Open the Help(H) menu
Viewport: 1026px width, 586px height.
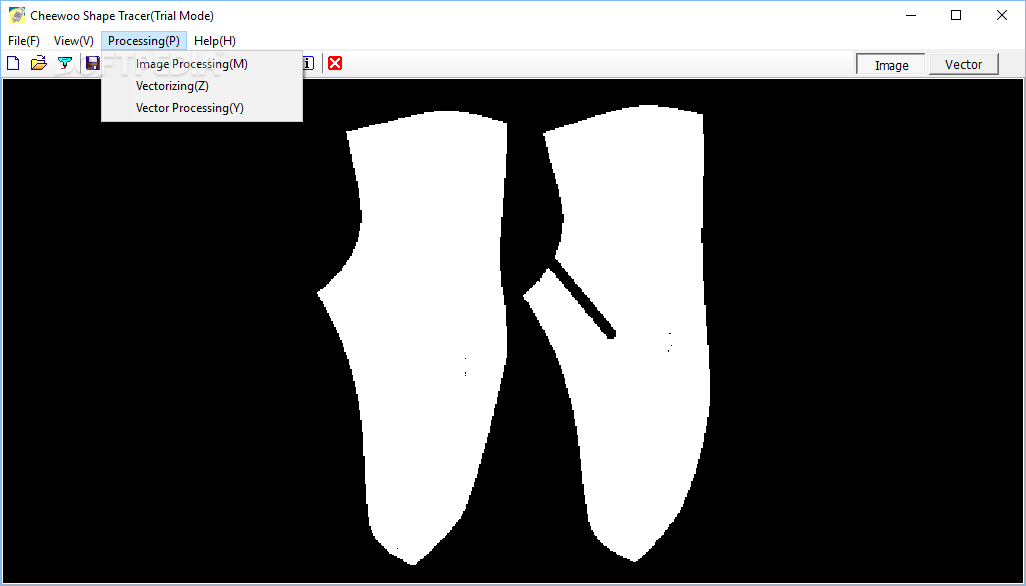215,41
